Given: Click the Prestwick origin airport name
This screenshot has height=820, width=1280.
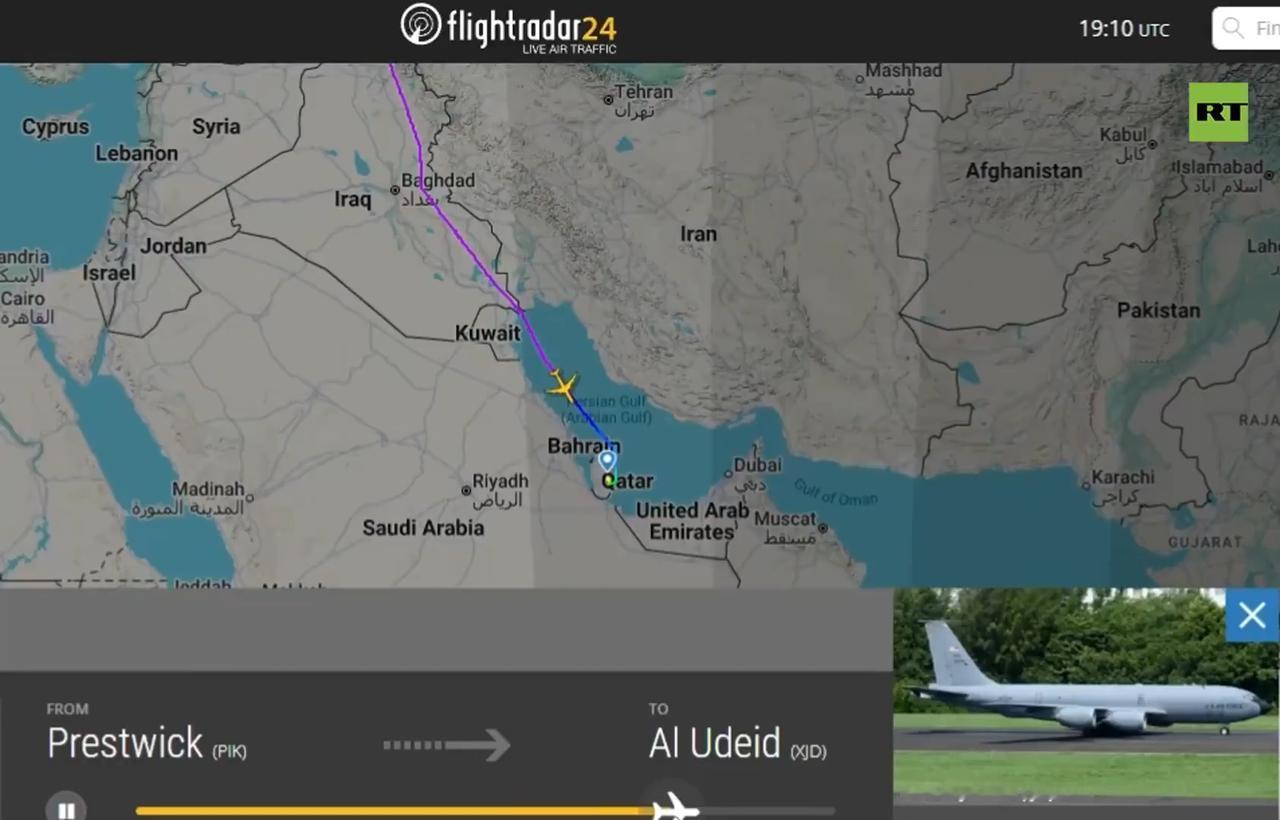Looking at the screenshot, I should click(x=125, y=744).
